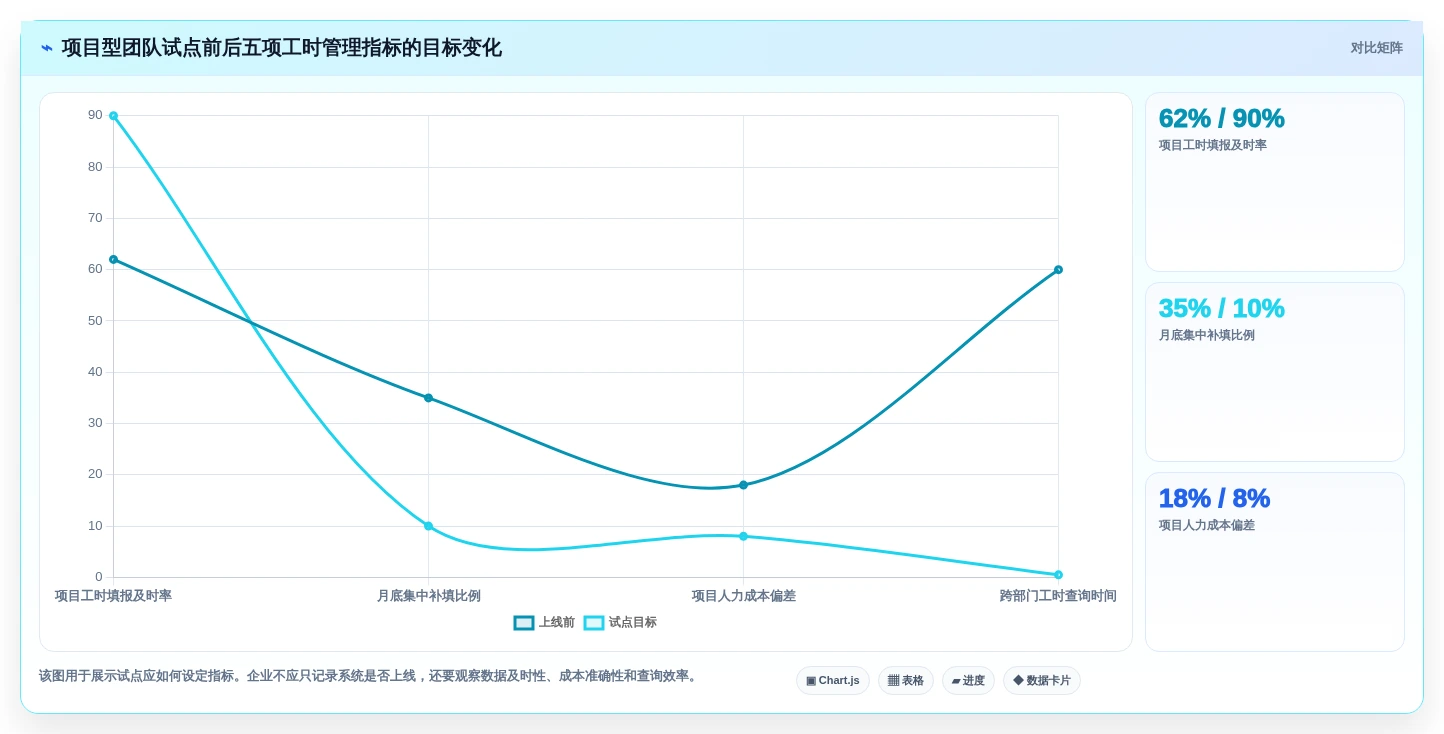Screen dimensions: 1444x734
Task: Toggle the 上线前 legend series
Action: pos(544,622)
